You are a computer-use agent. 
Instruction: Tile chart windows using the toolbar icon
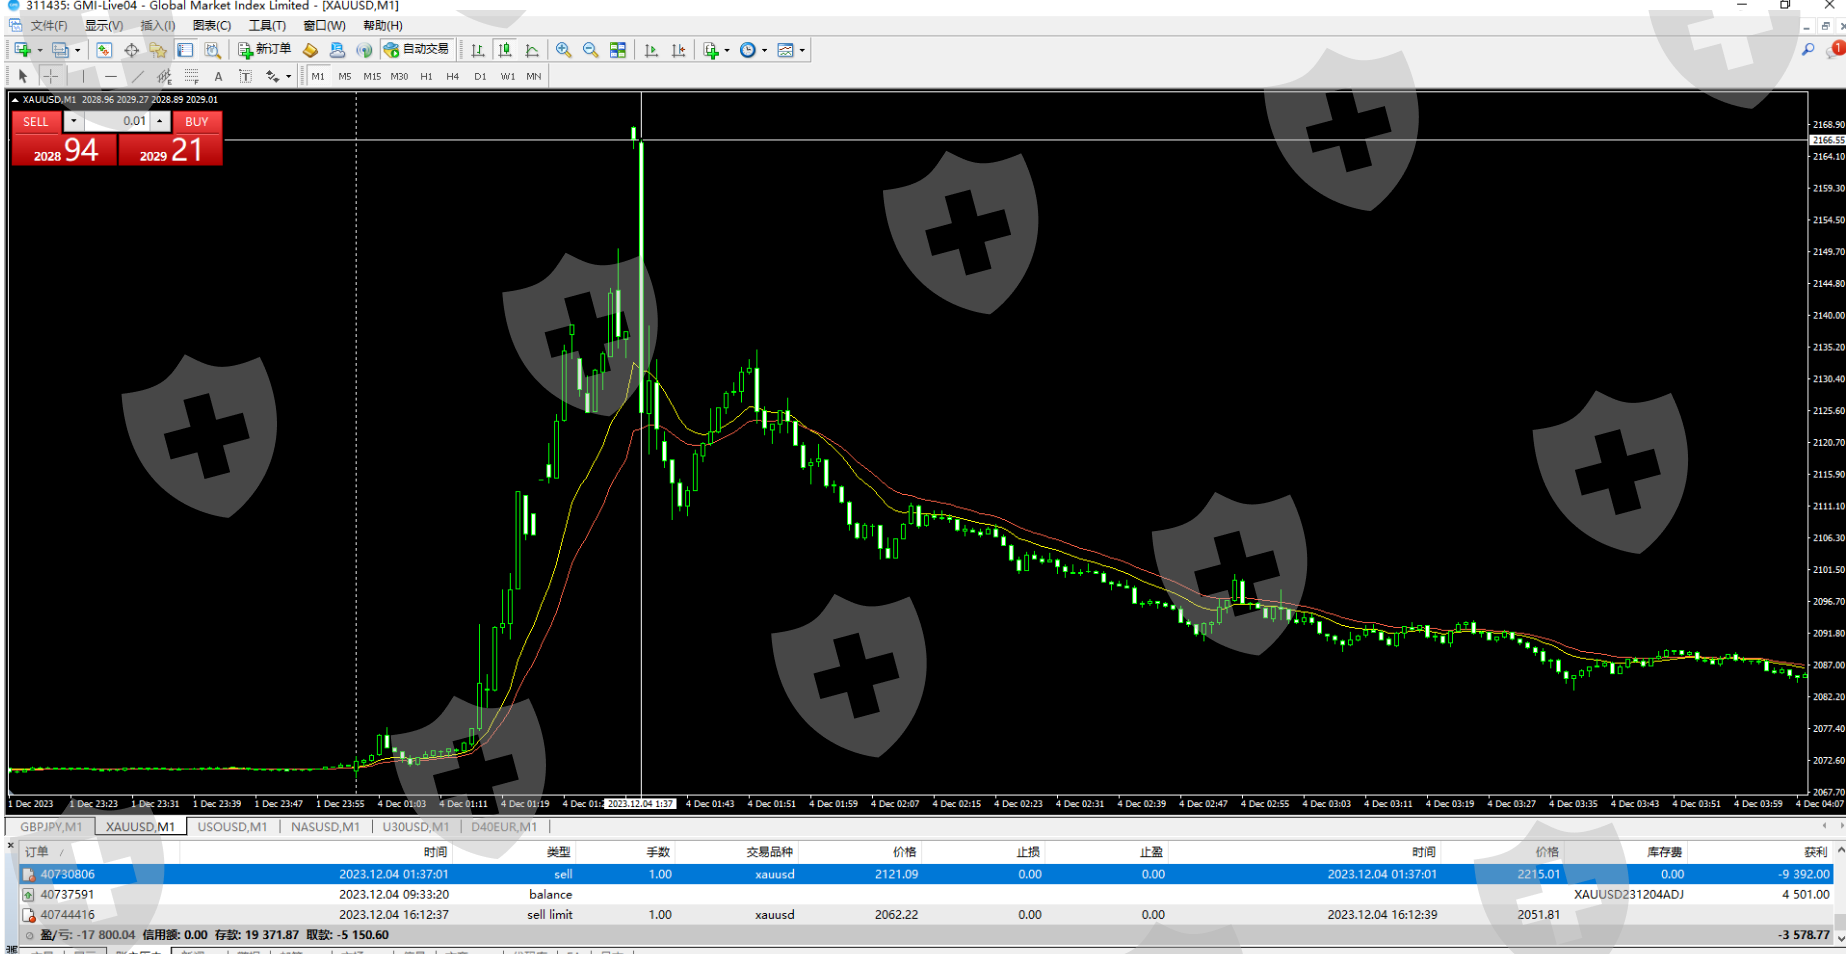pyautogui.click(x=618, y=50)
